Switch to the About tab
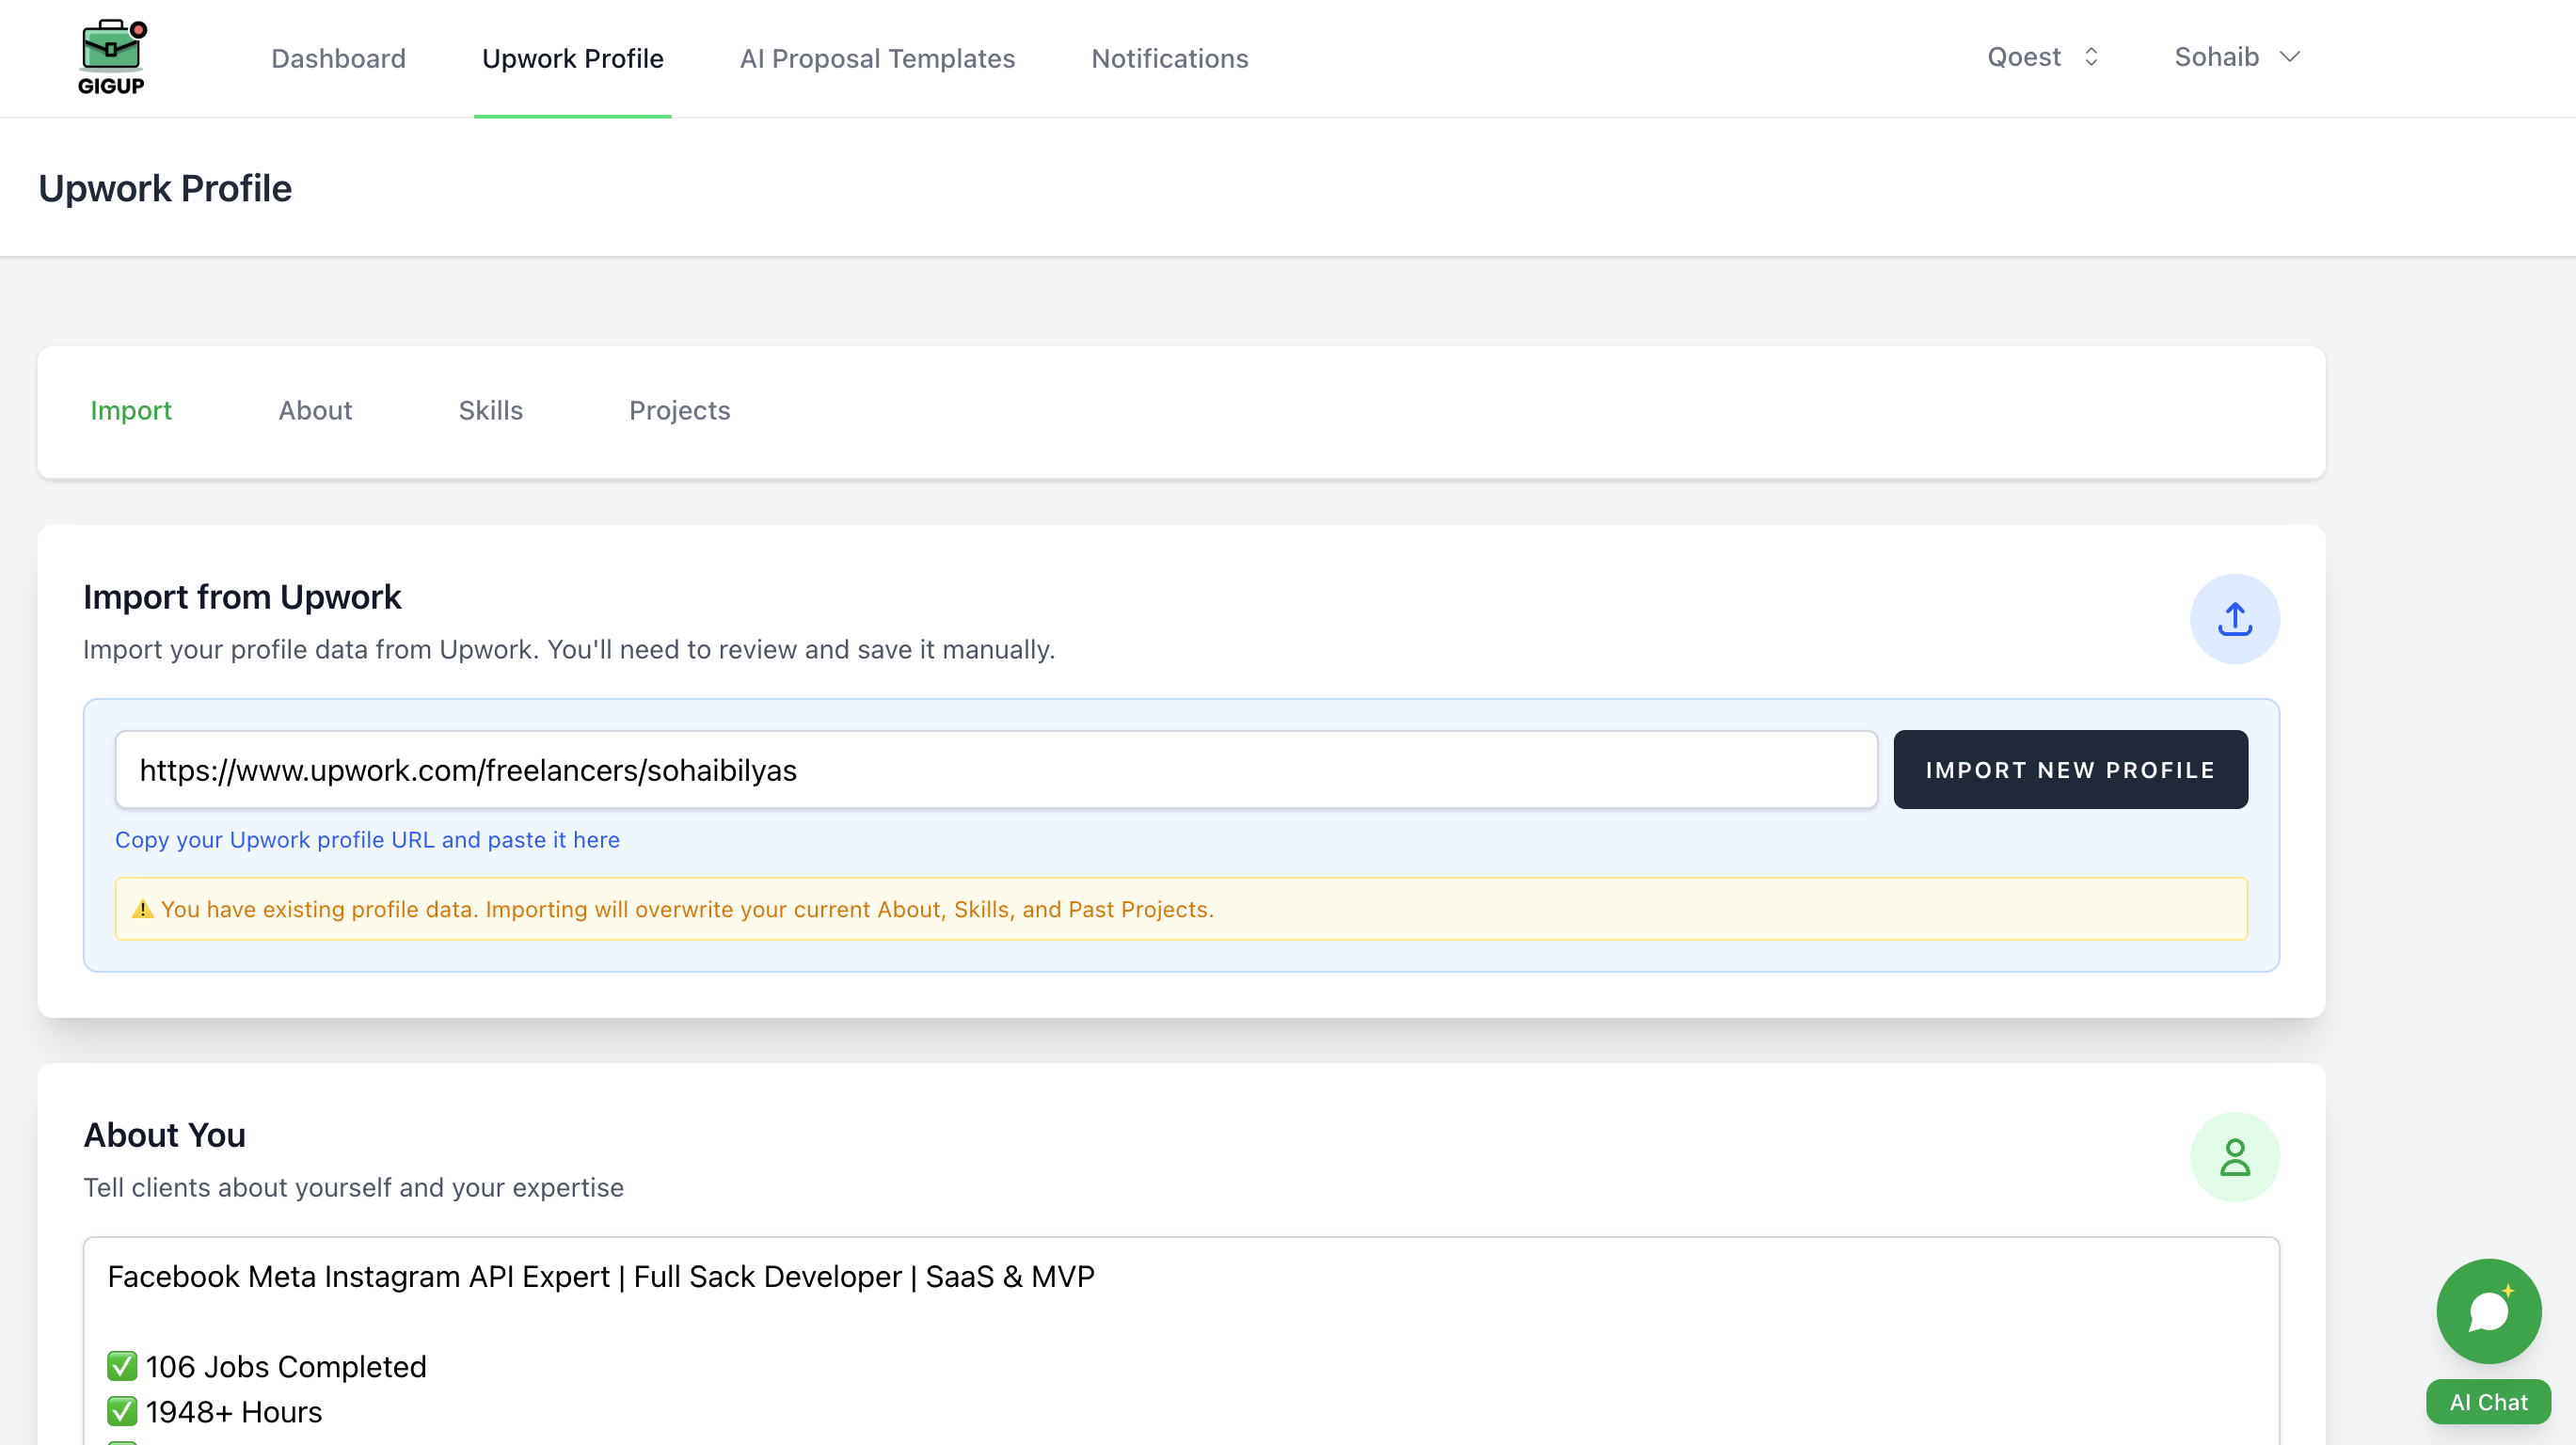Screen dimensions: 2576x1445 pyautogui.click(x=315, y=410)
